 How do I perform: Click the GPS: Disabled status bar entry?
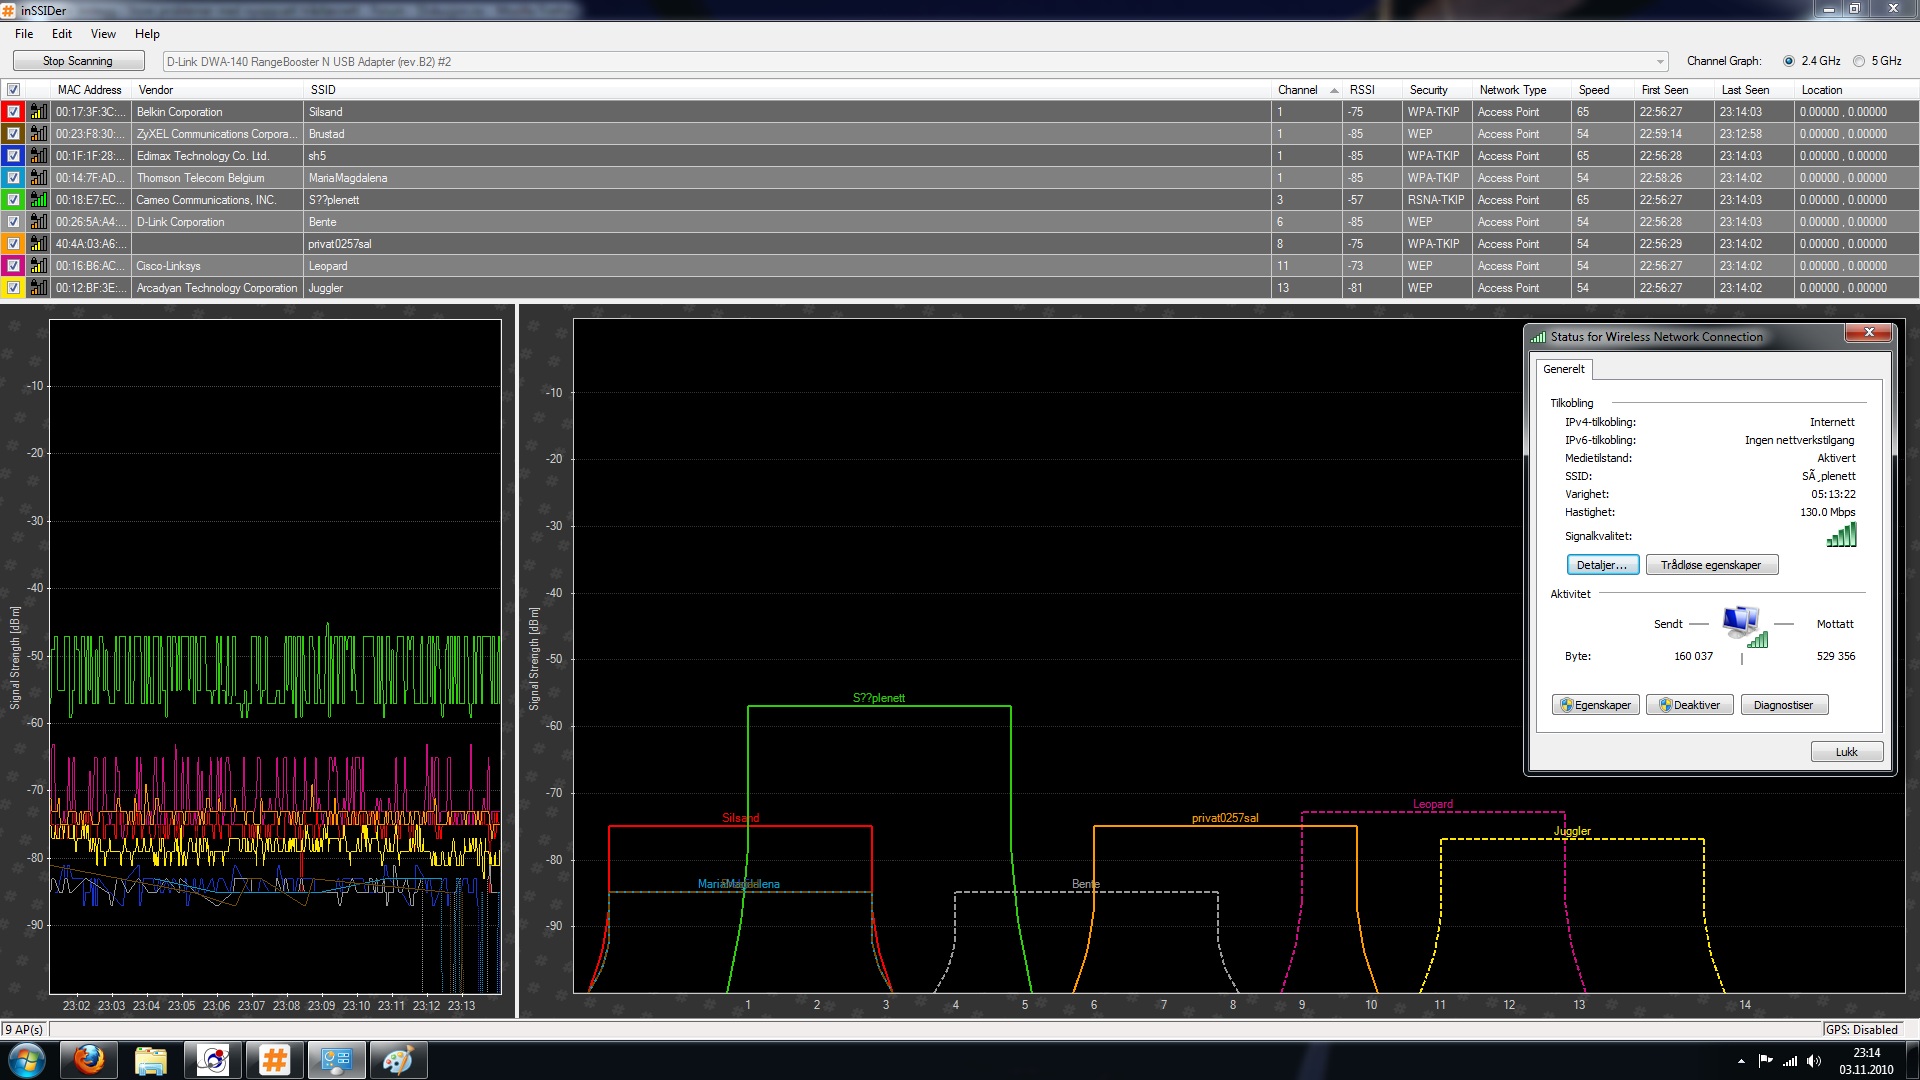pyautogui.click(x=1861, y=1029)
